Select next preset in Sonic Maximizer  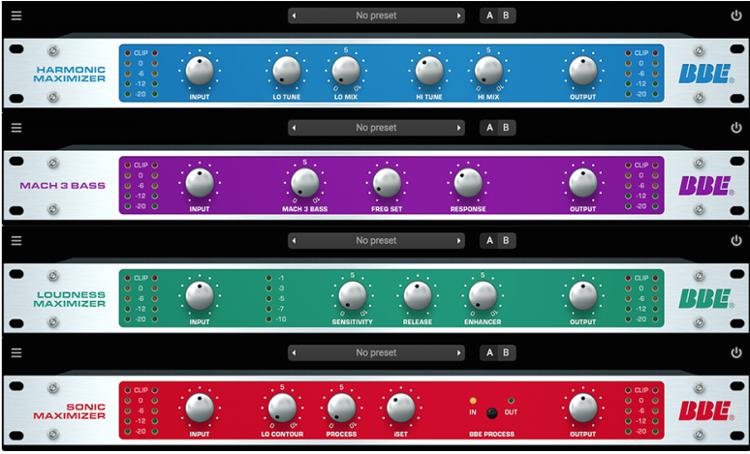[459, 353]
